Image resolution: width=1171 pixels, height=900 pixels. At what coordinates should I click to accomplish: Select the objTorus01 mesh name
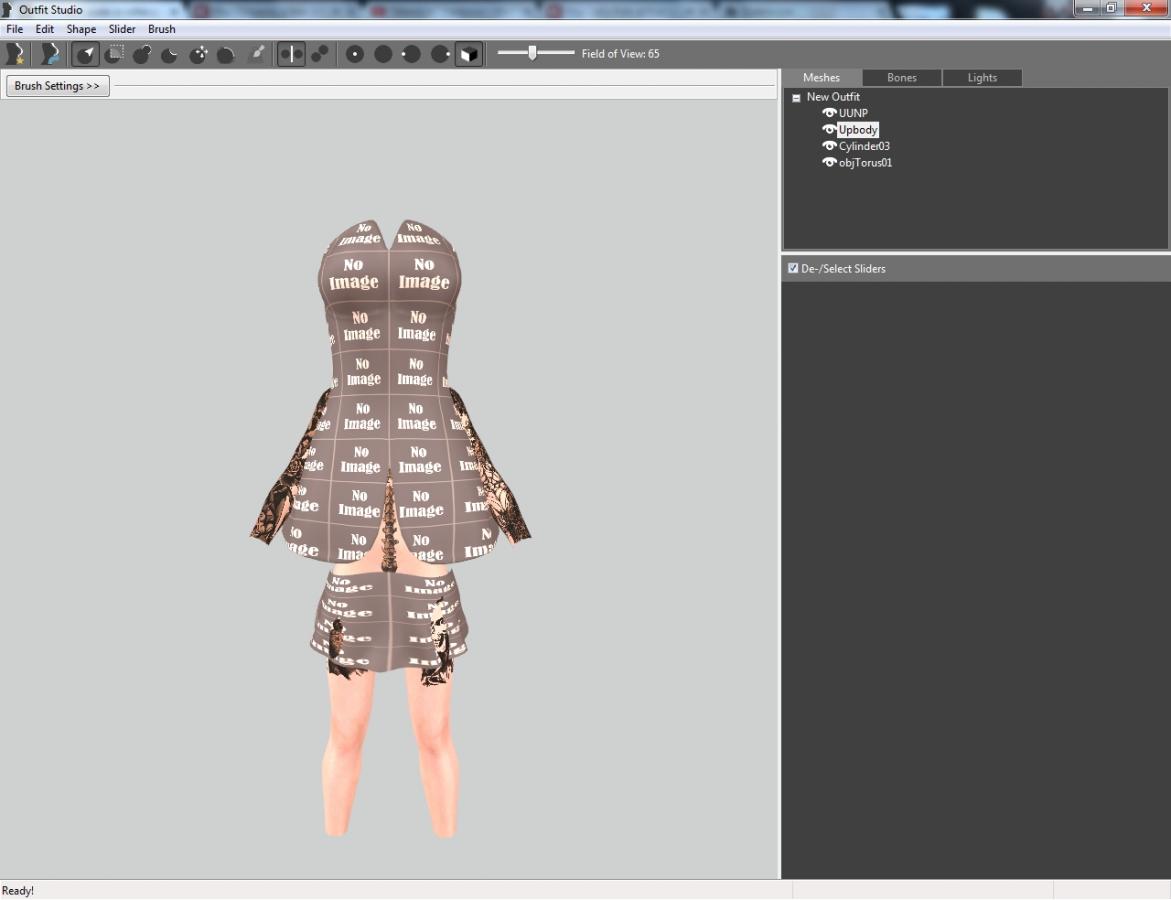pyautogui.click(x=865, y=163)
